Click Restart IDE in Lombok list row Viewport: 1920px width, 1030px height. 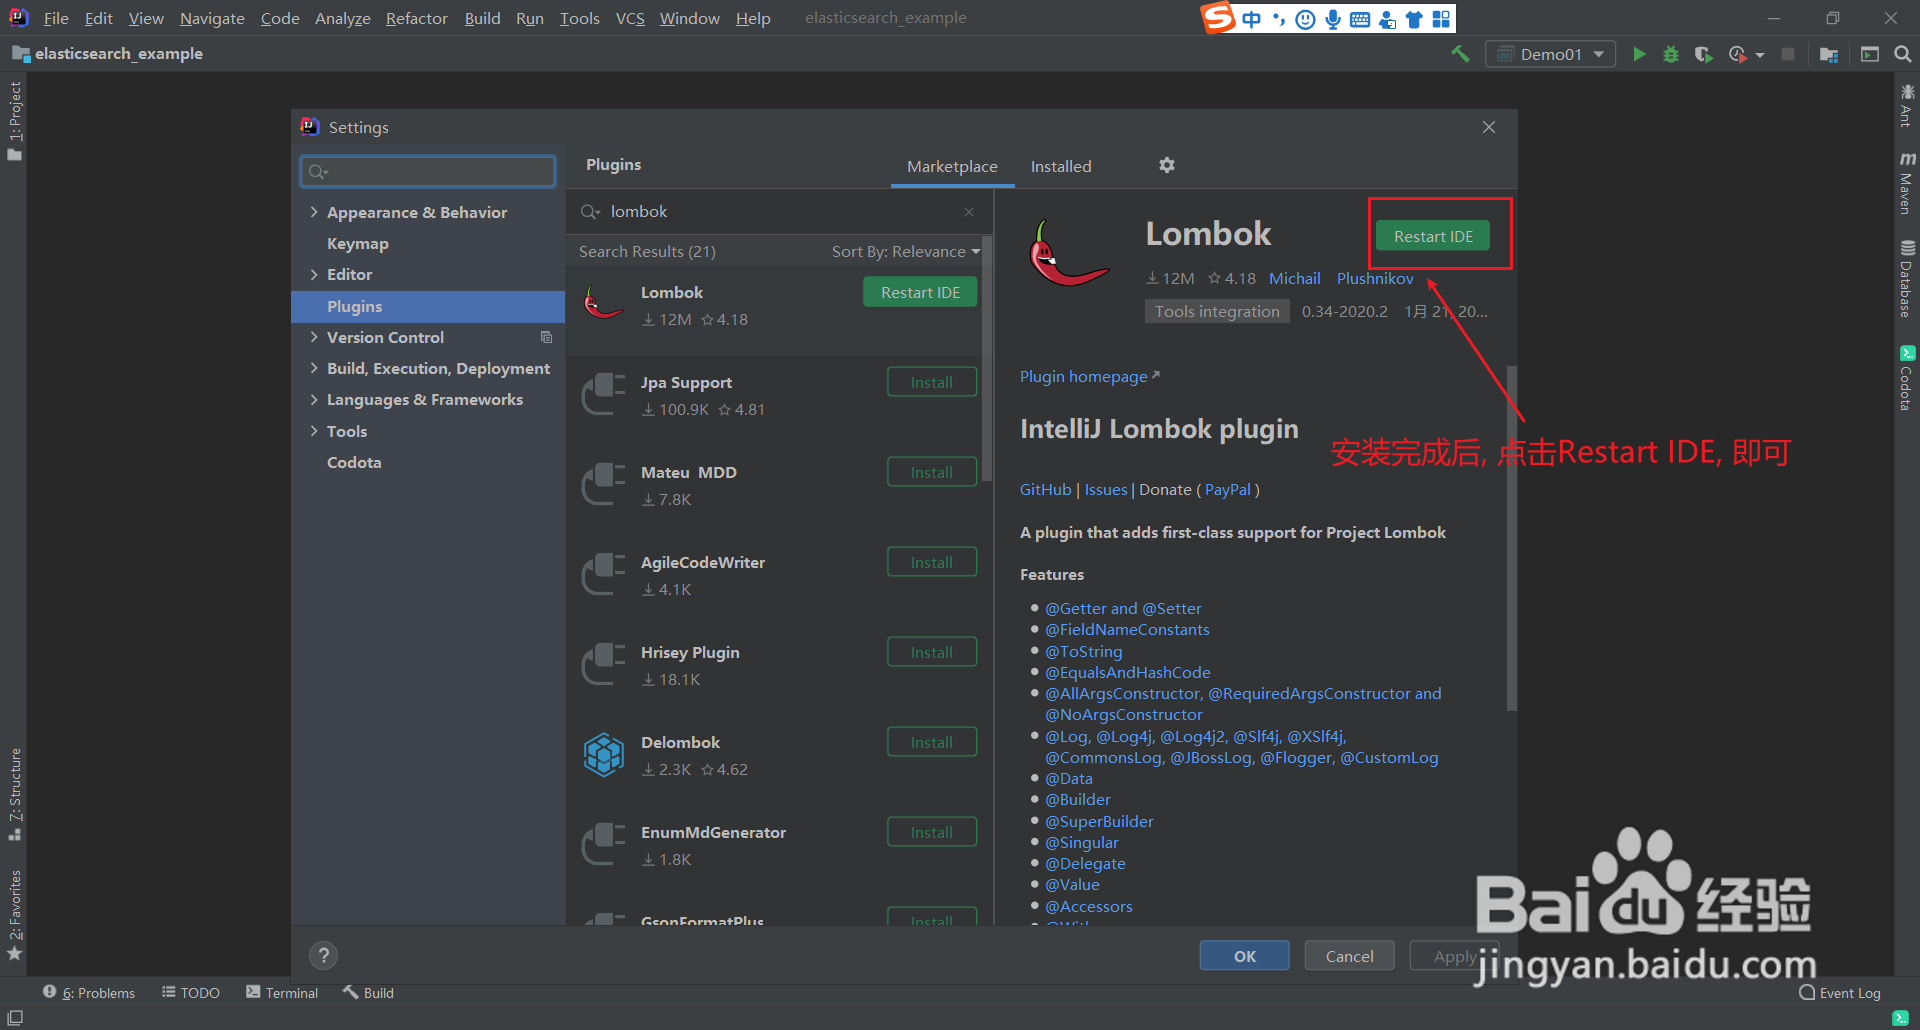pos(920,292)
